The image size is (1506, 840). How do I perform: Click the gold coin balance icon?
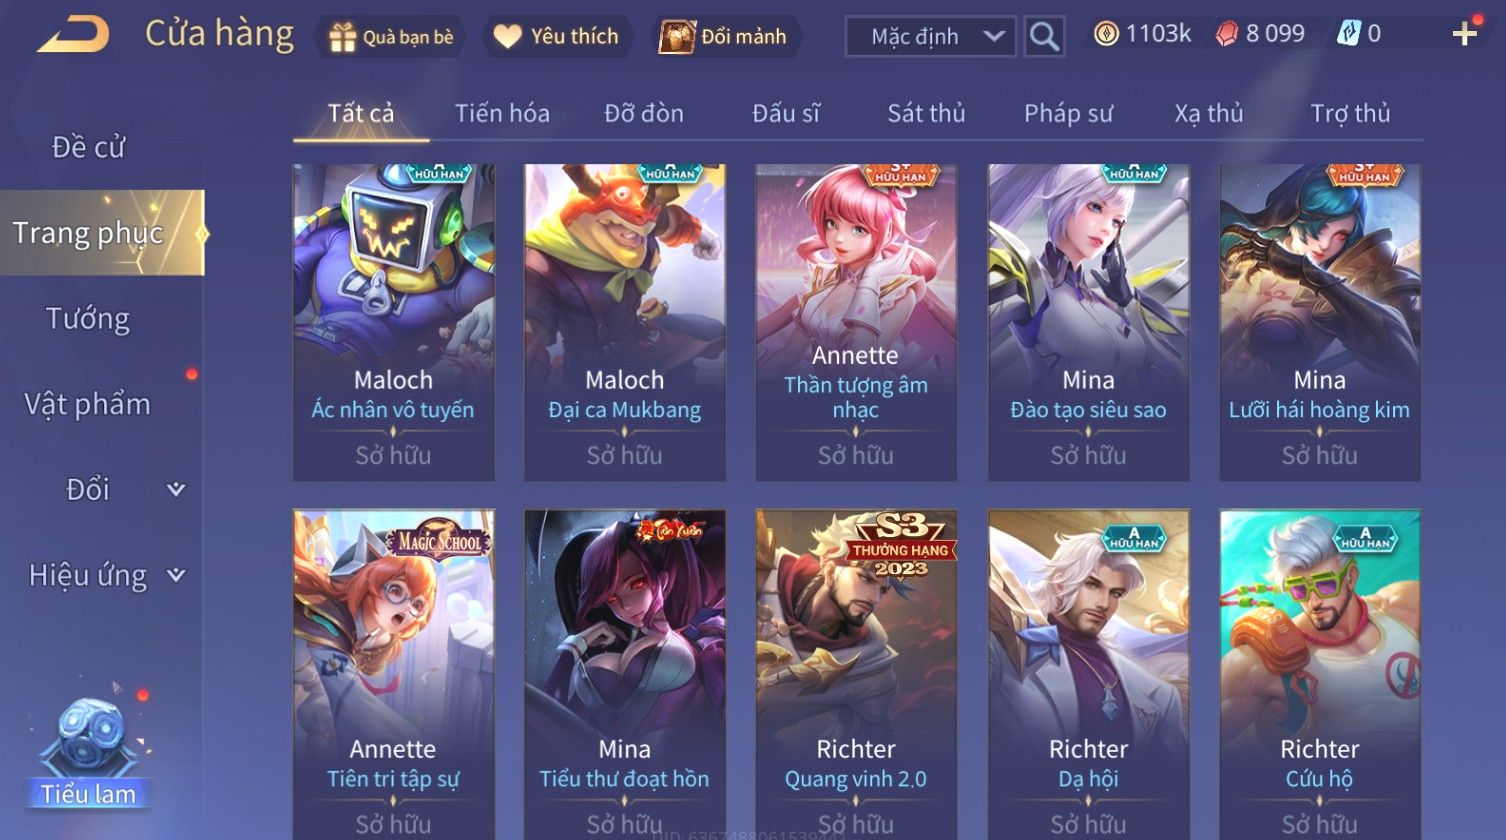pos(1106,34)
